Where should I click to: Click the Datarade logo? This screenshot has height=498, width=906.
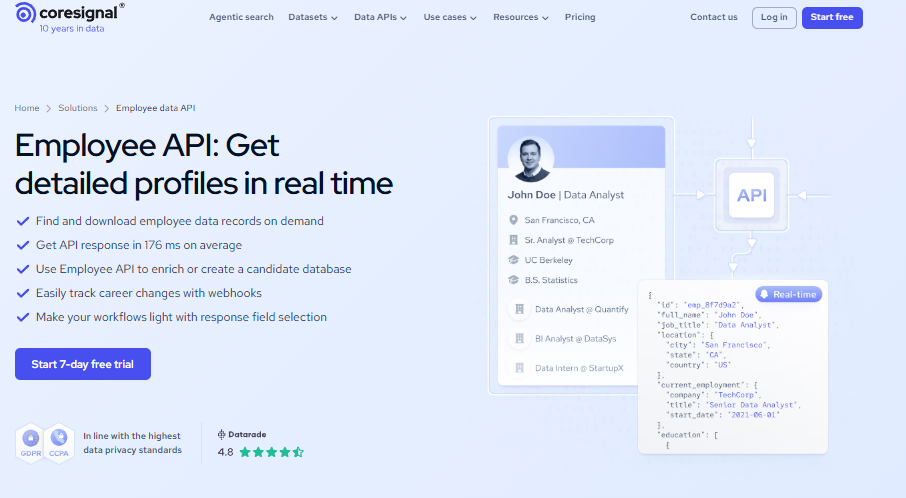coord(242,434)
